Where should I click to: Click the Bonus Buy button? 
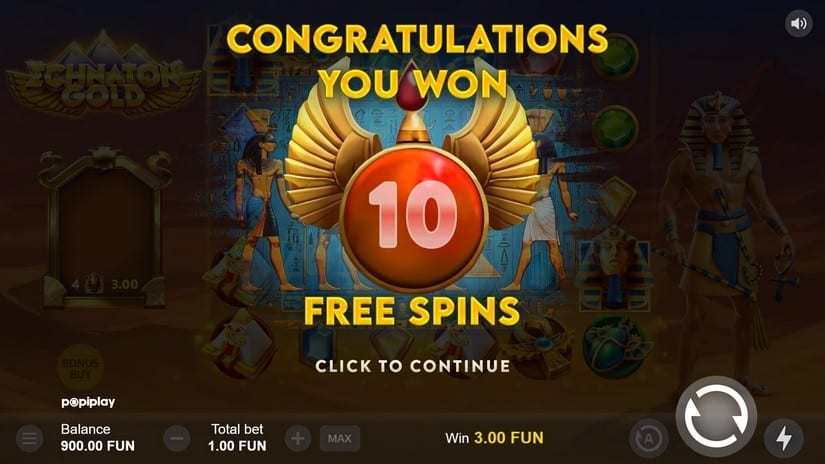point(81,368)
